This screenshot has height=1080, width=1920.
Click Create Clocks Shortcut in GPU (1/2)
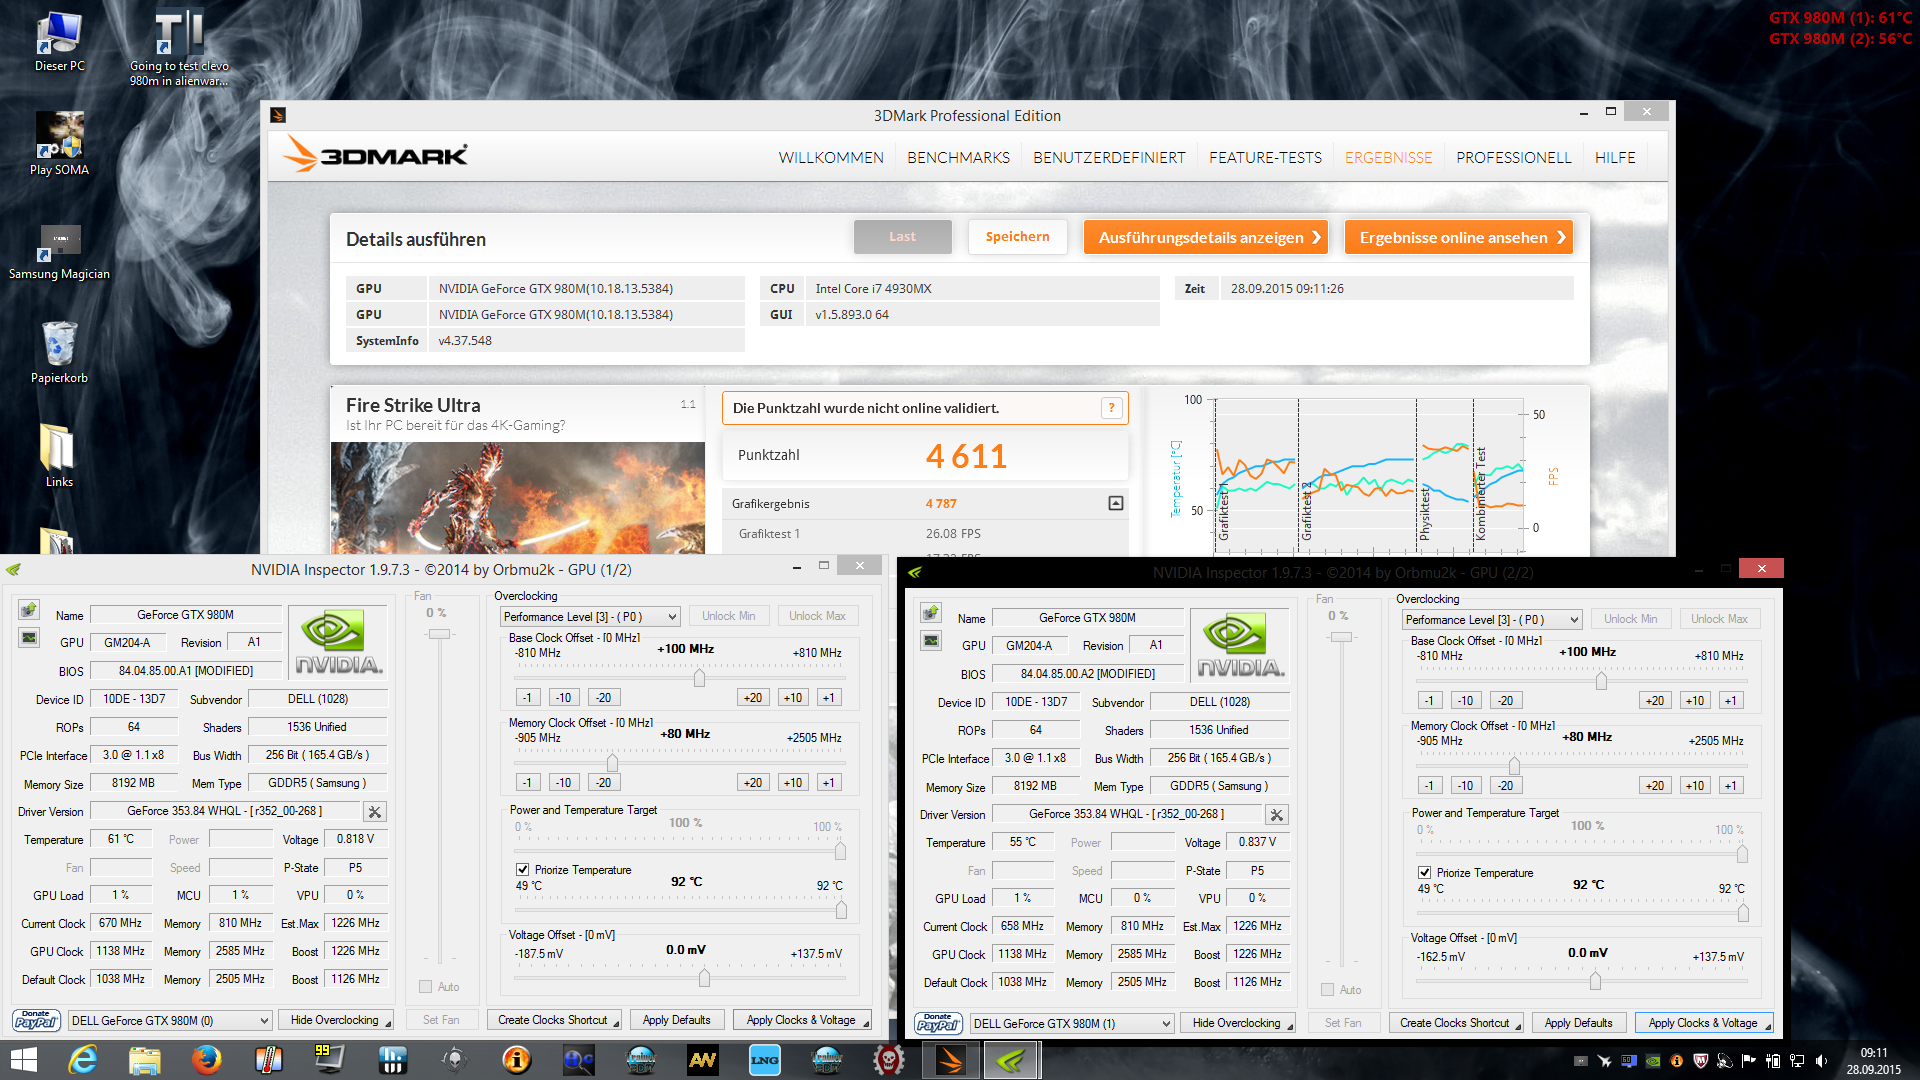[556, 1021]
